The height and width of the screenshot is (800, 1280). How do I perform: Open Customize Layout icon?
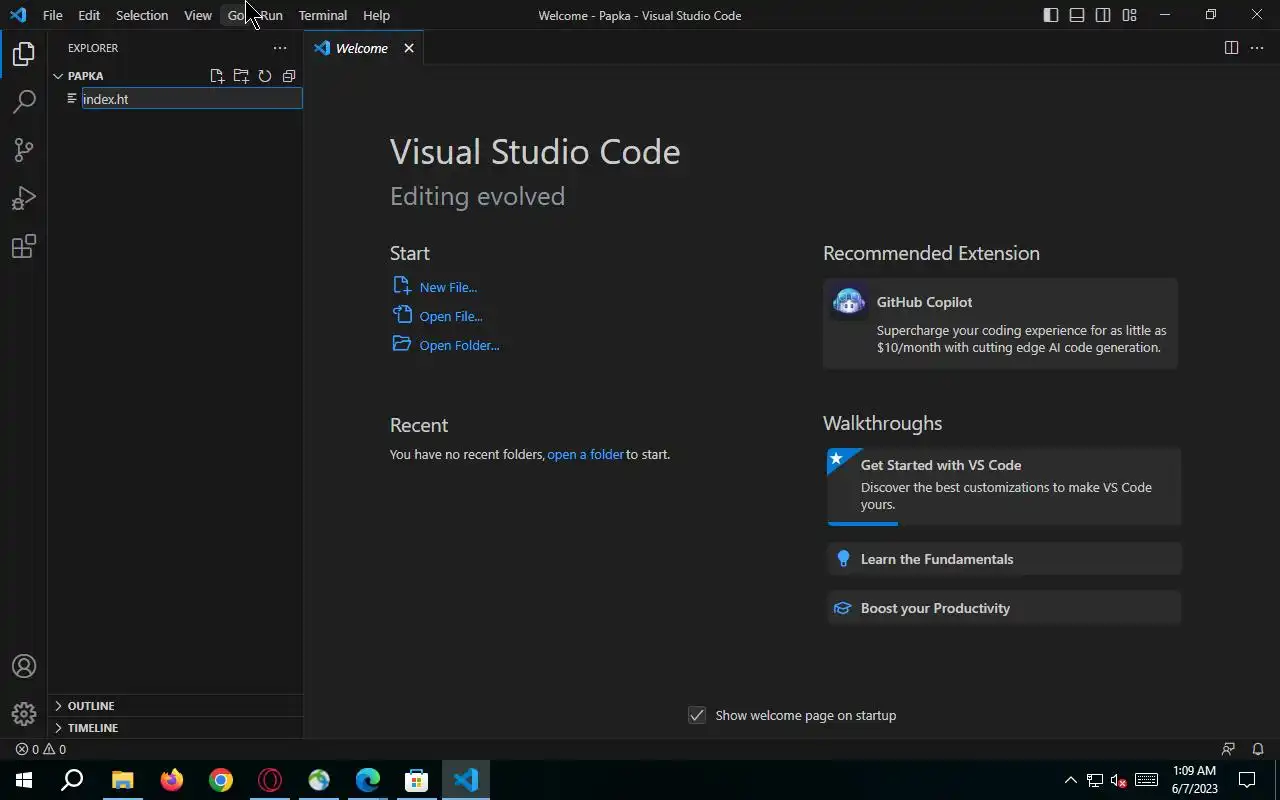[1129, 15]
